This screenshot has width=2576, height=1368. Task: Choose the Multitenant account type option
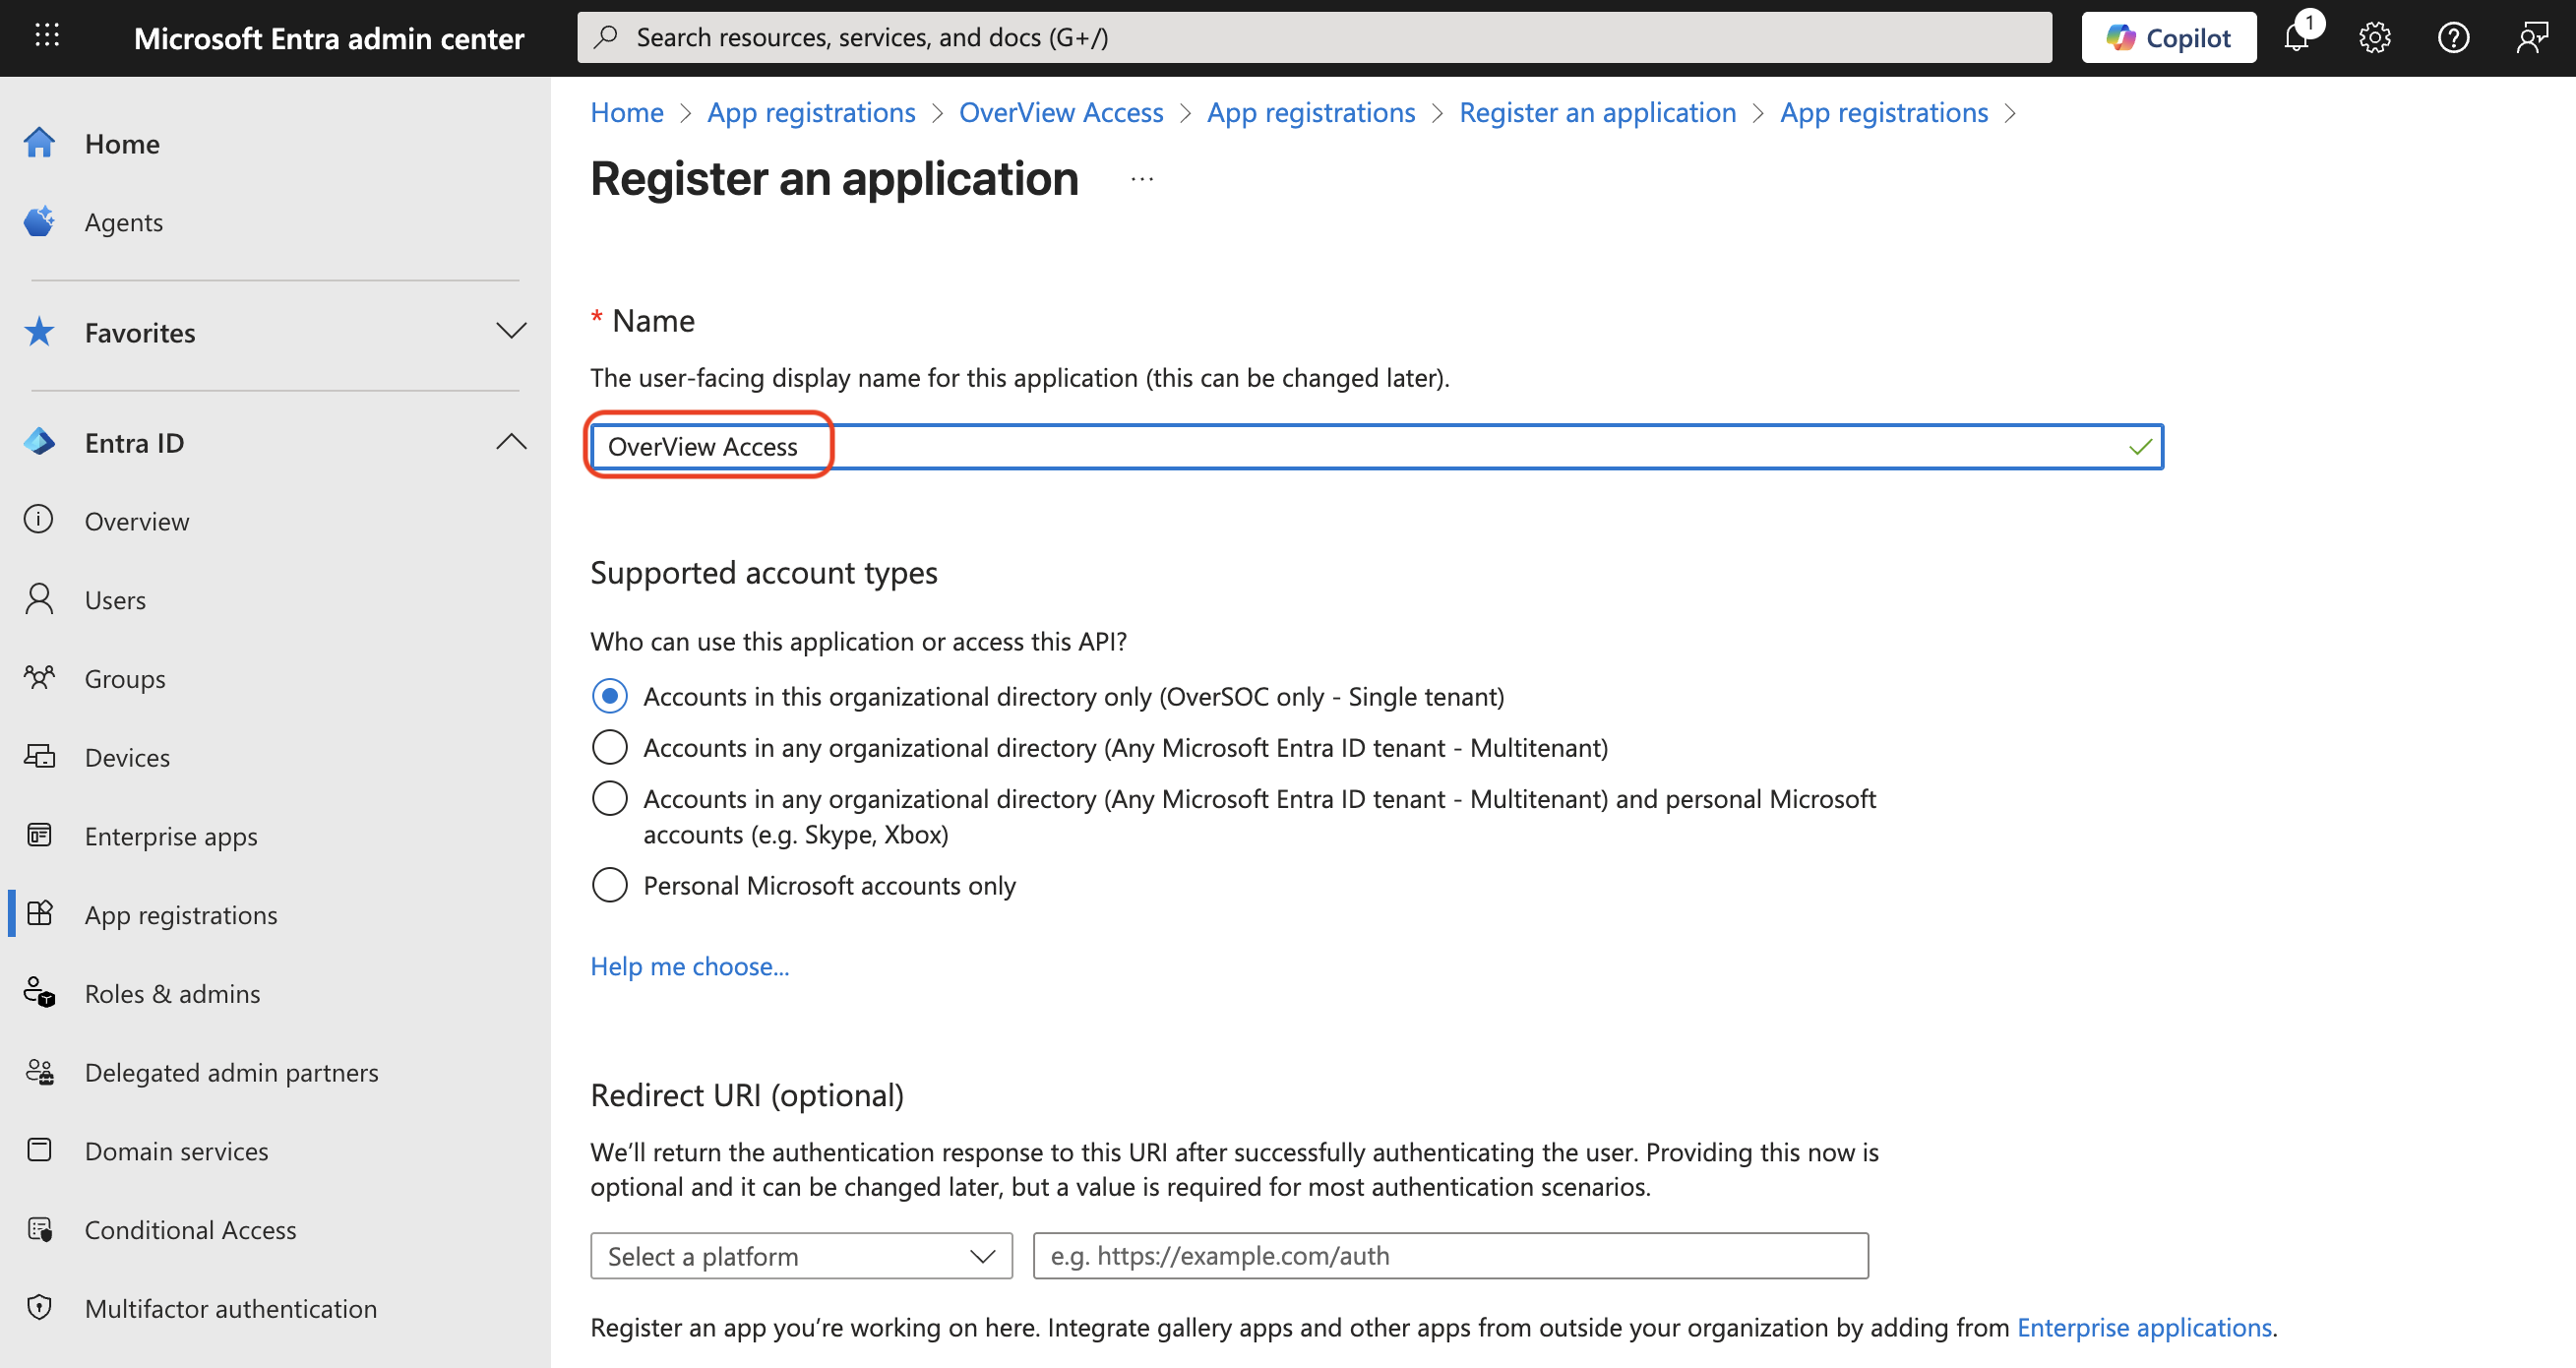pyautogui.click(x=609, y=746)
